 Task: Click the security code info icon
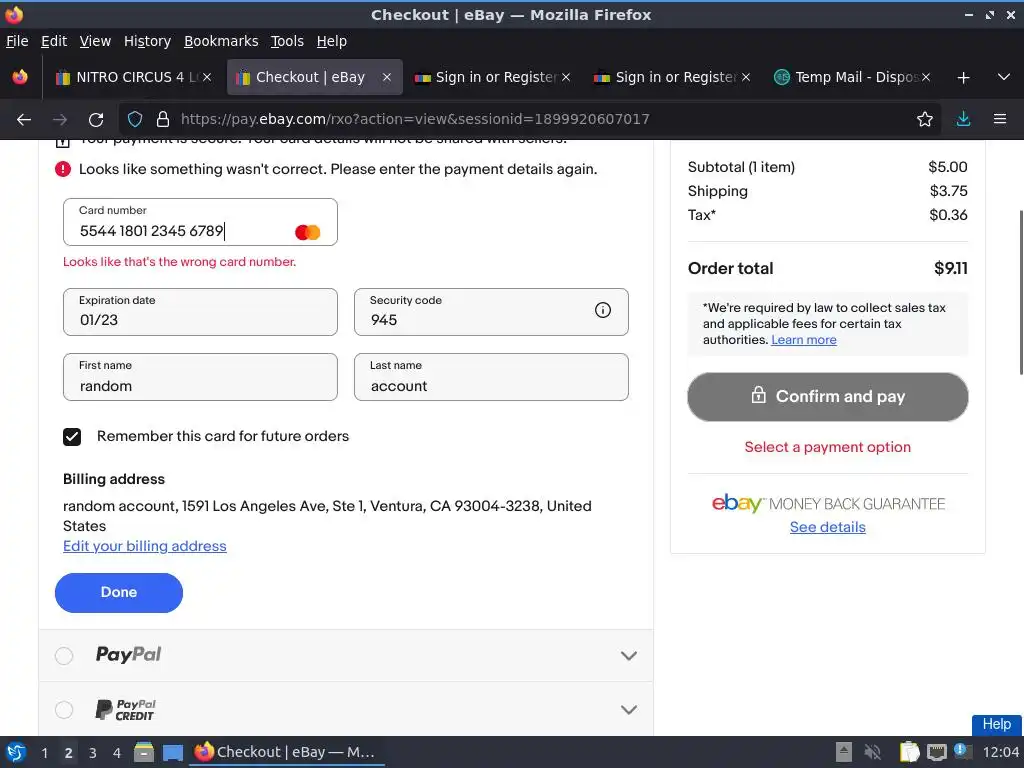coord(603,310)
